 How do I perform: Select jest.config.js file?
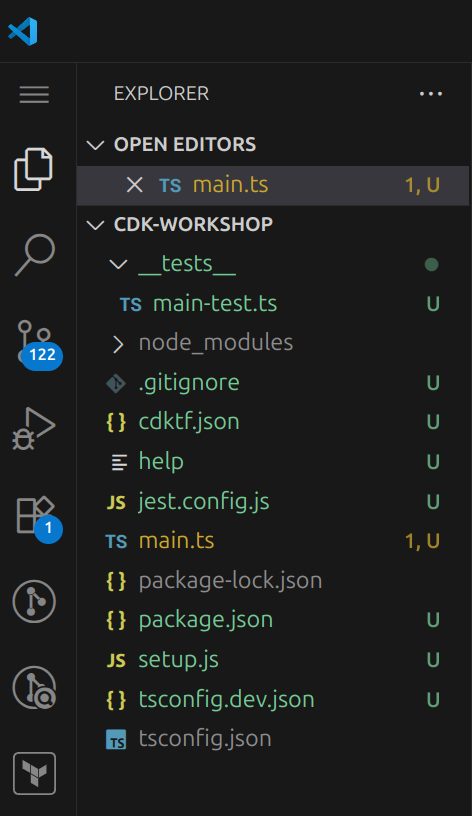click(x=204, y=502)
